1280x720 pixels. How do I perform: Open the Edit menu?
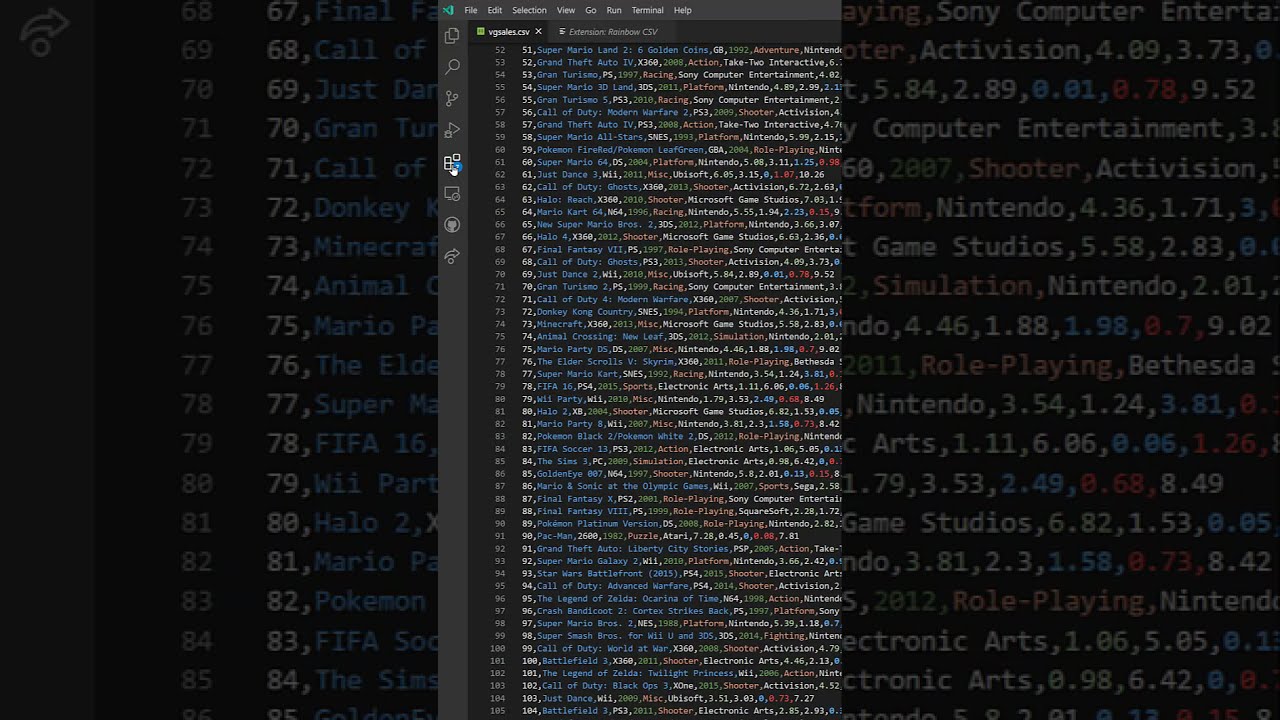point(495,10)
